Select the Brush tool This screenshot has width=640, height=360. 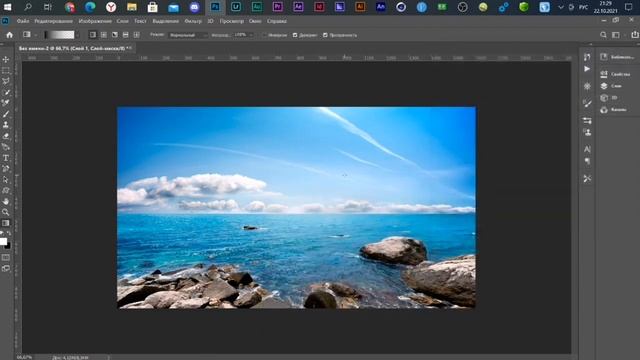(6, 114)
